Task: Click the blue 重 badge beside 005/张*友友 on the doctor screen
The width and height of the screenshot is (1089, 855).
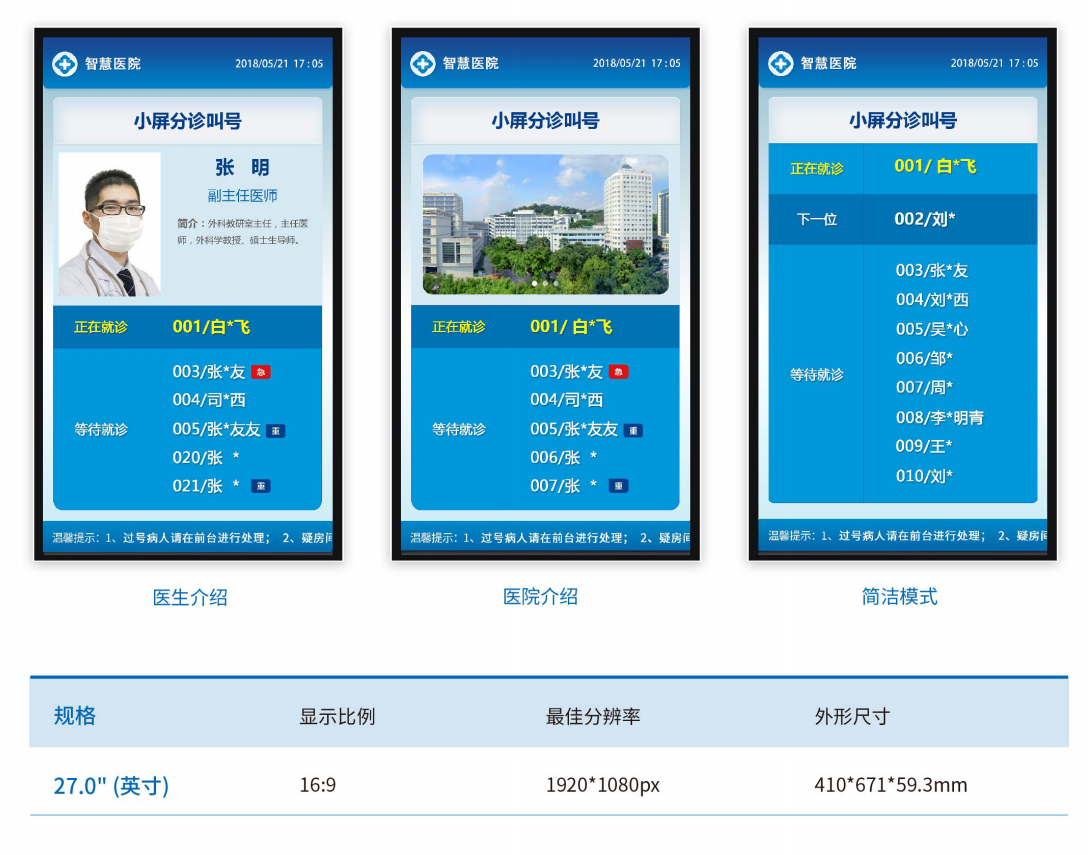Action: pyautogui.click(x=276, y=430)
